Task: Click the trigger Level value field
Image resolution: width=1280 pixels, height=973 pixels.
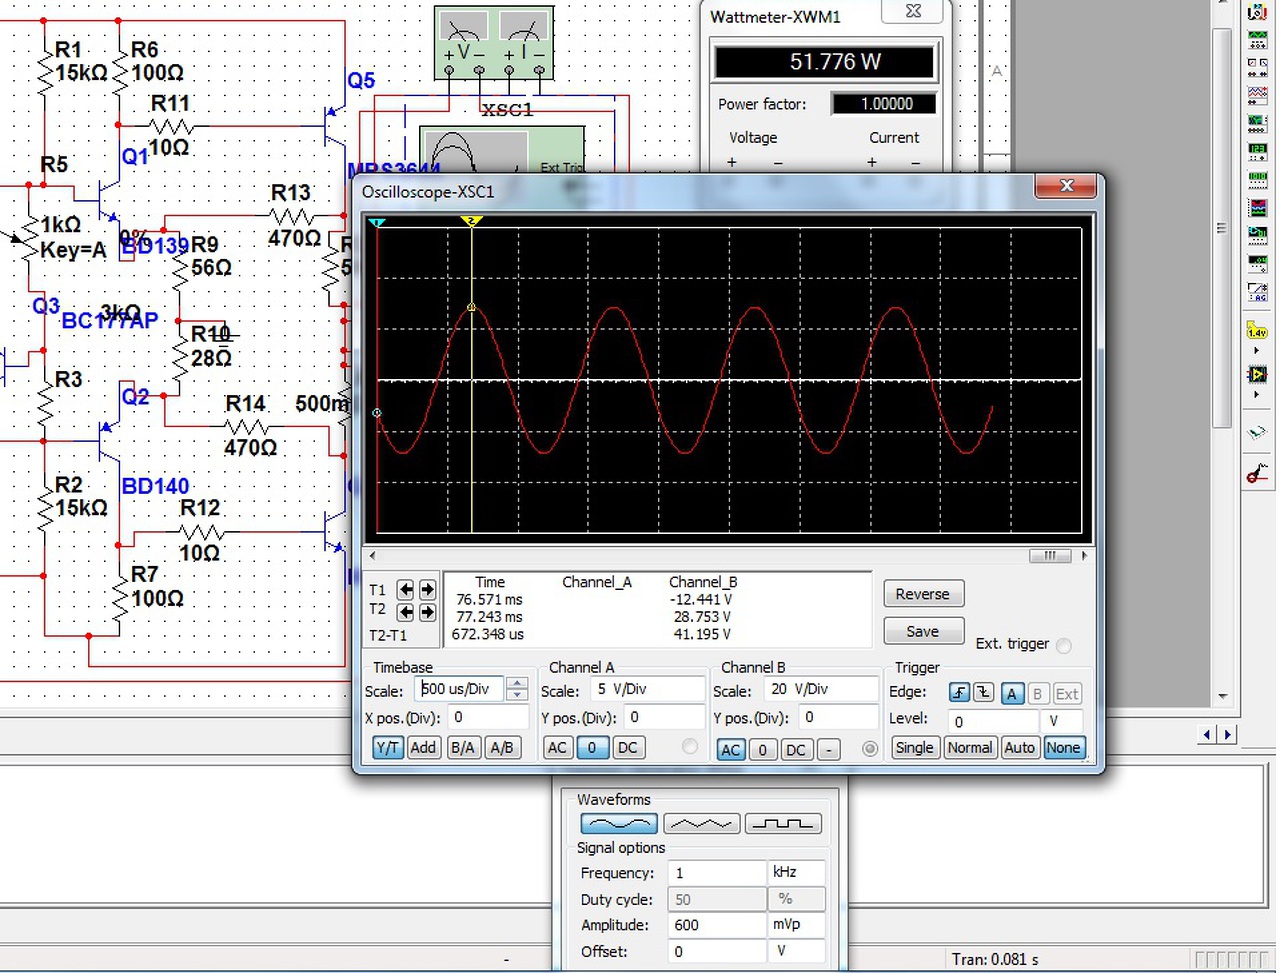Action: (994, 721)
